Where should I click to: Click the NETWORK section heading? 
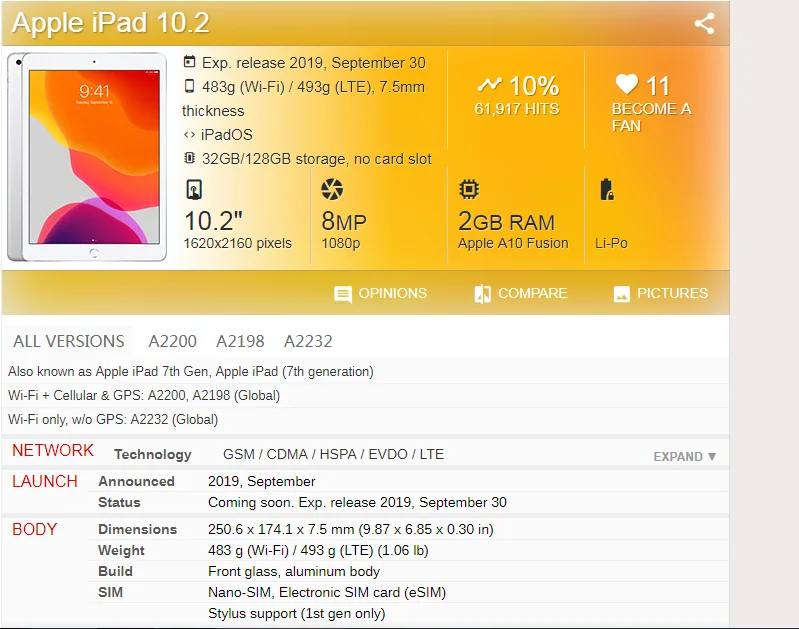pyautogui.click(x=53, y=451)
